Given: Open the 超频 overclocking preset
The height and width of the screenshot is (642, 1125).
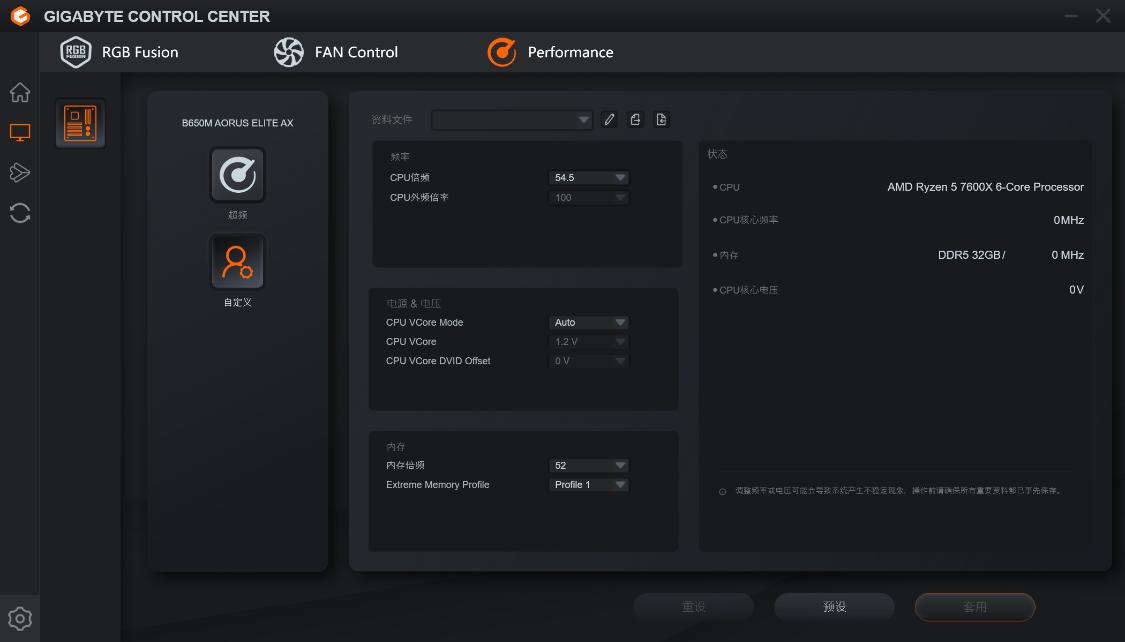Looking at the screenshot, I should click(x=237, y=172).
